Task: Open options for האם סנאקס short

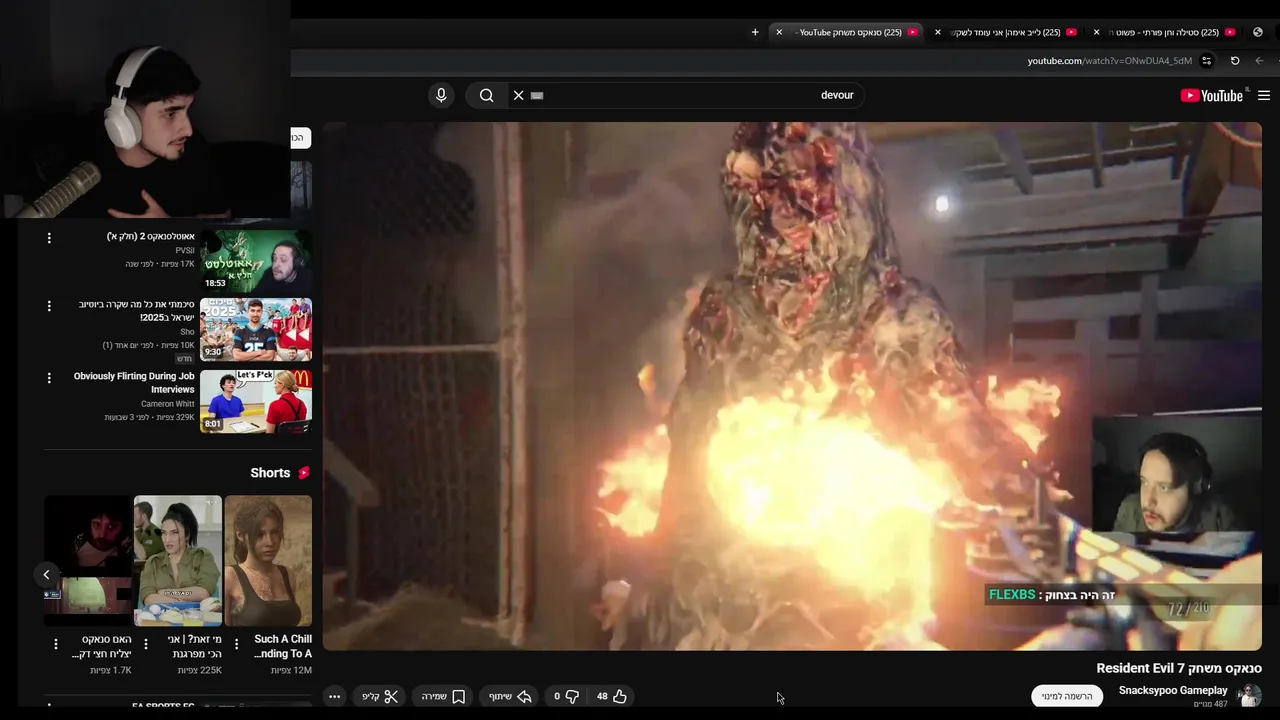Action: [x=56, y=644]
